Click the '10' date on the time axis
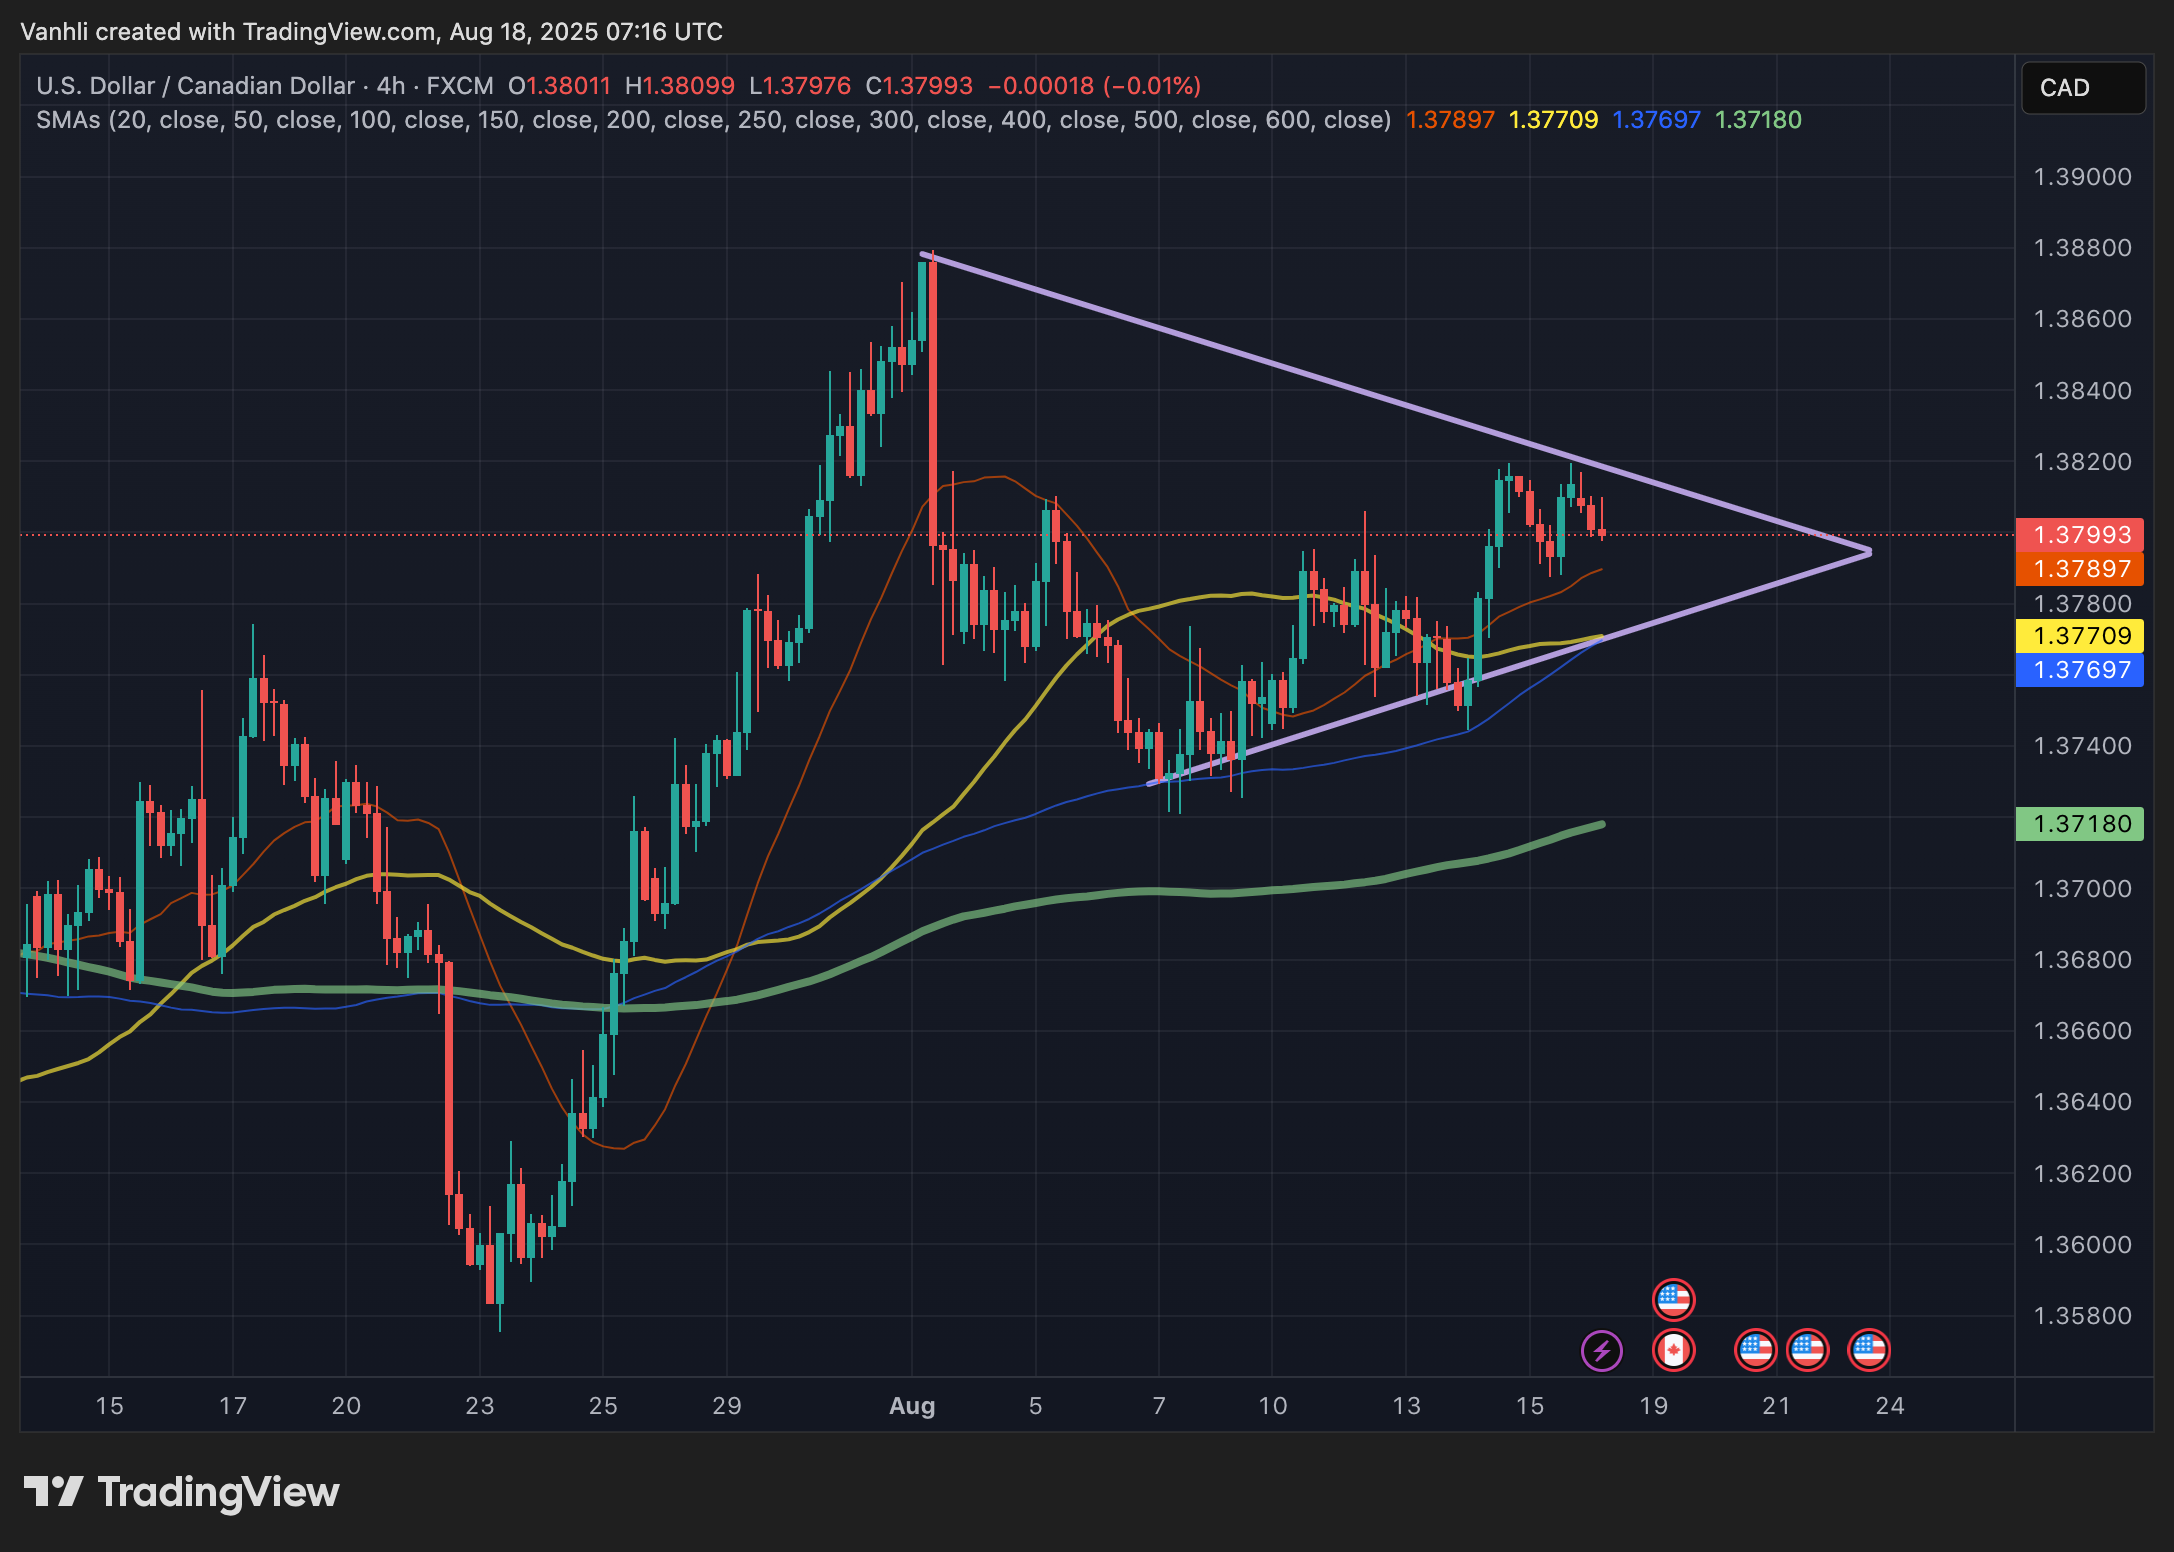Screen dimensions: 2174x1552 click(x=1272, y=1406)
